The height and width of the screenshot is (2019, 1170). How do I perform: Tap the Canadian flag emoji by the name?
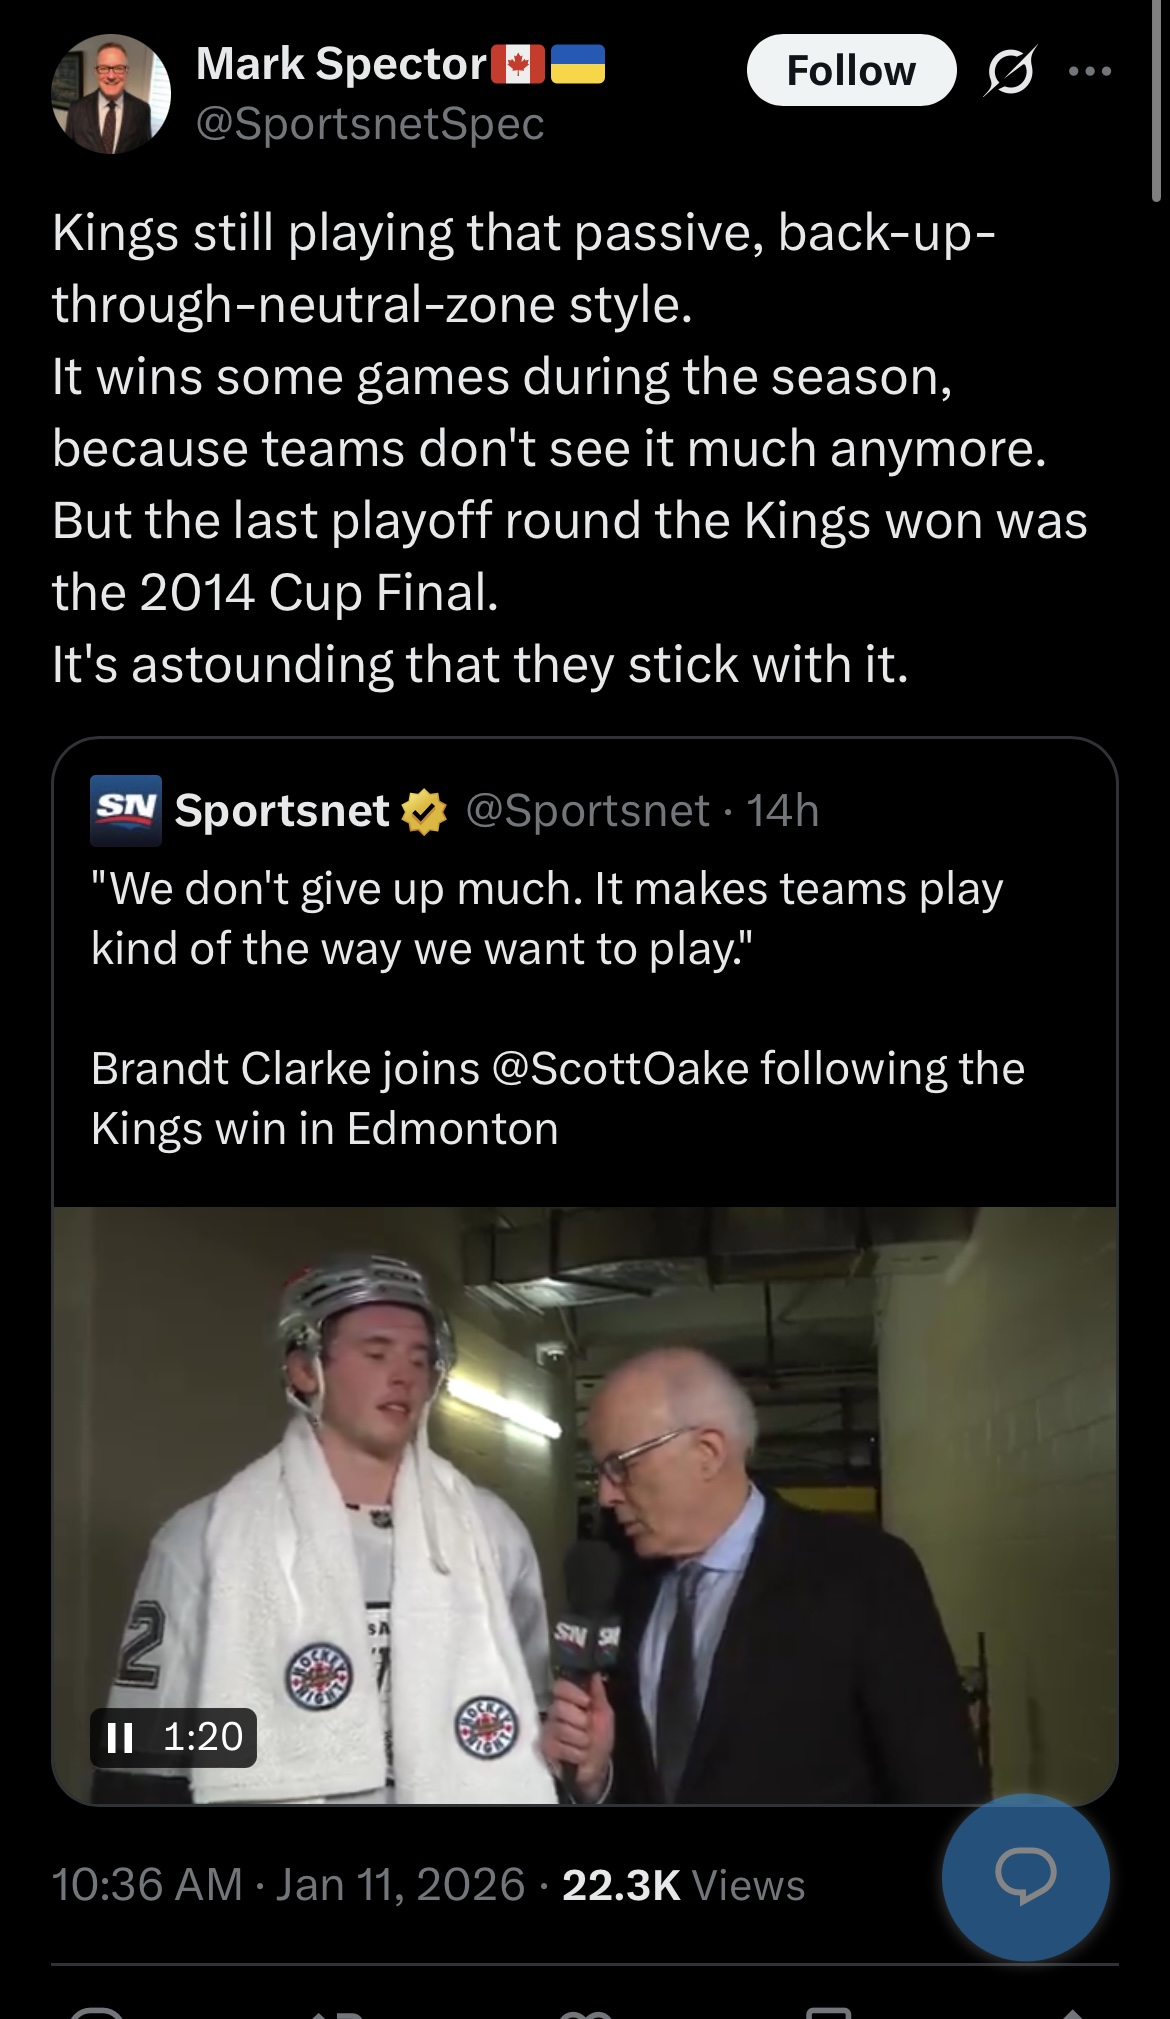tap(517, 64)
